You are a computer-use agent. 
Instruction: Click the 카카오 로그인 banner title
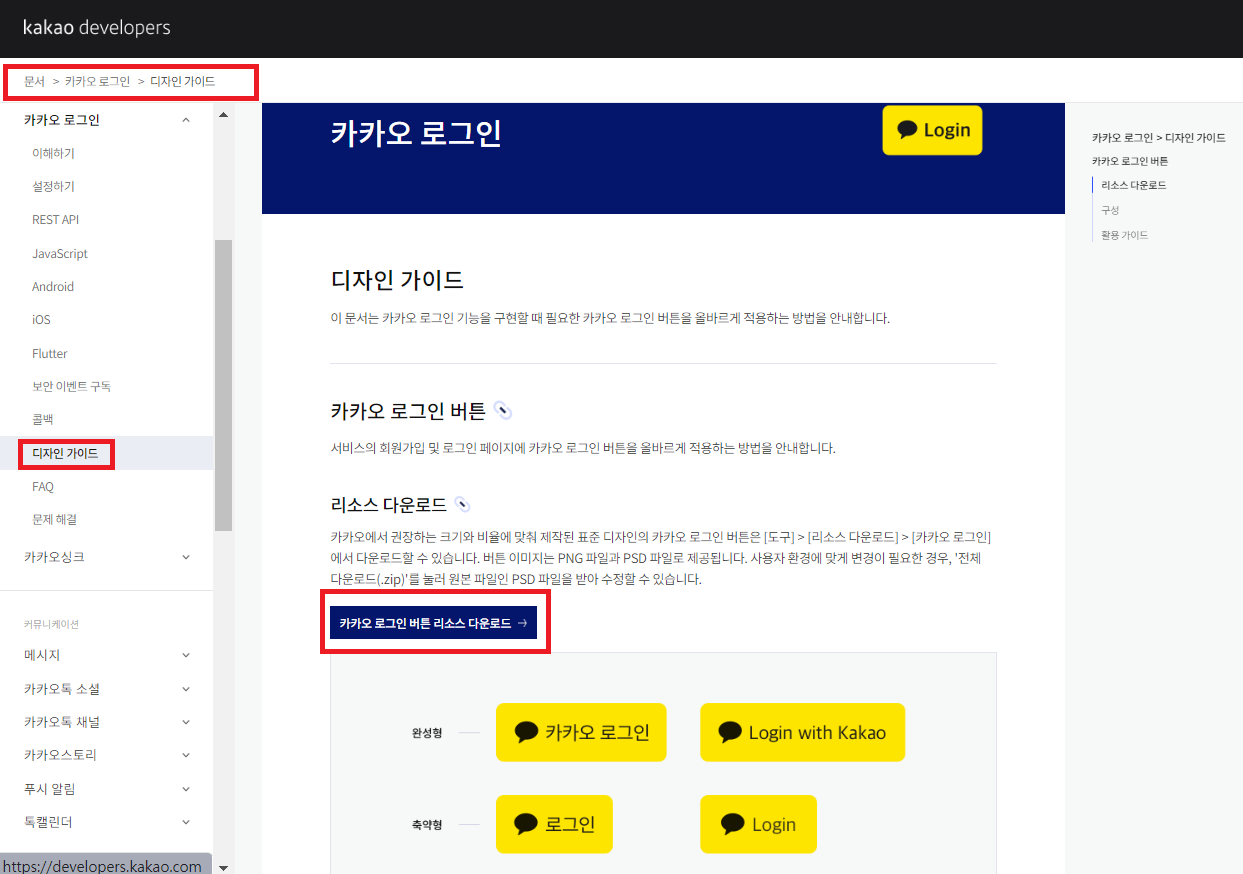[416, 132]
